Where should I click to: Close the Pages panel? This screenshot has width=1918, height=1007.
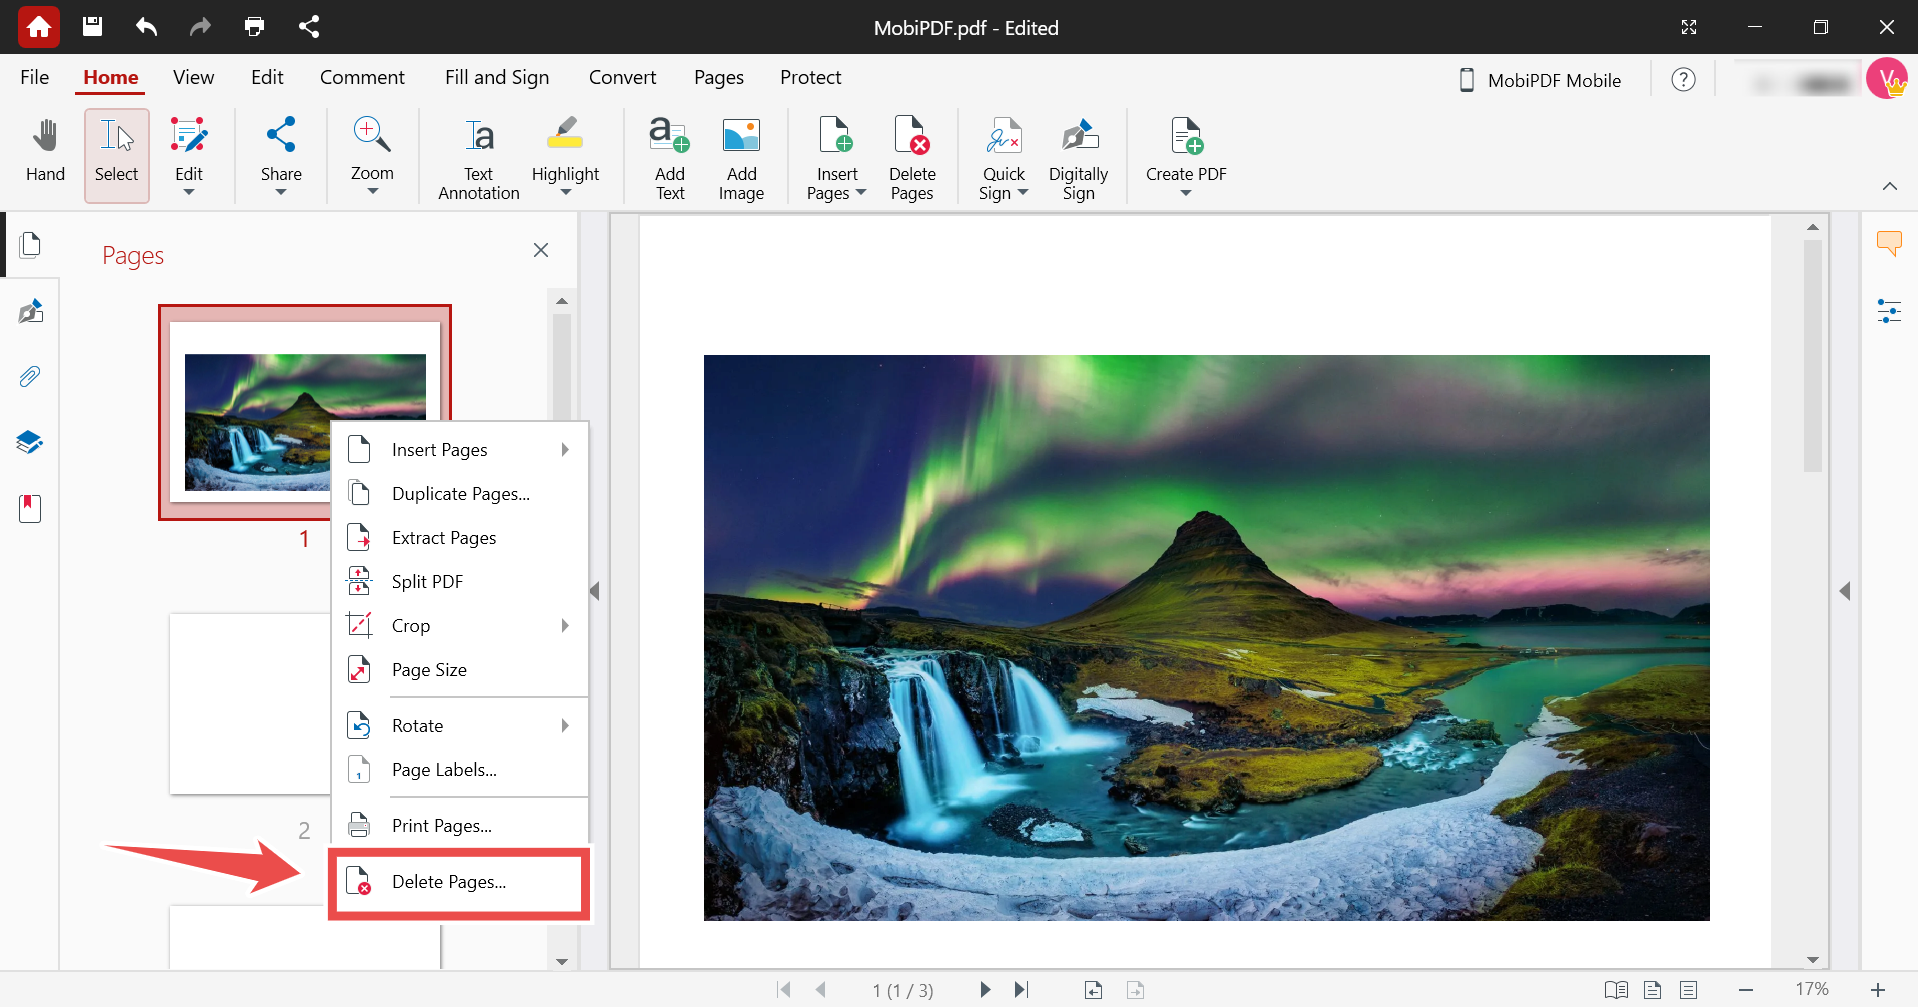(x=541, y=250)
